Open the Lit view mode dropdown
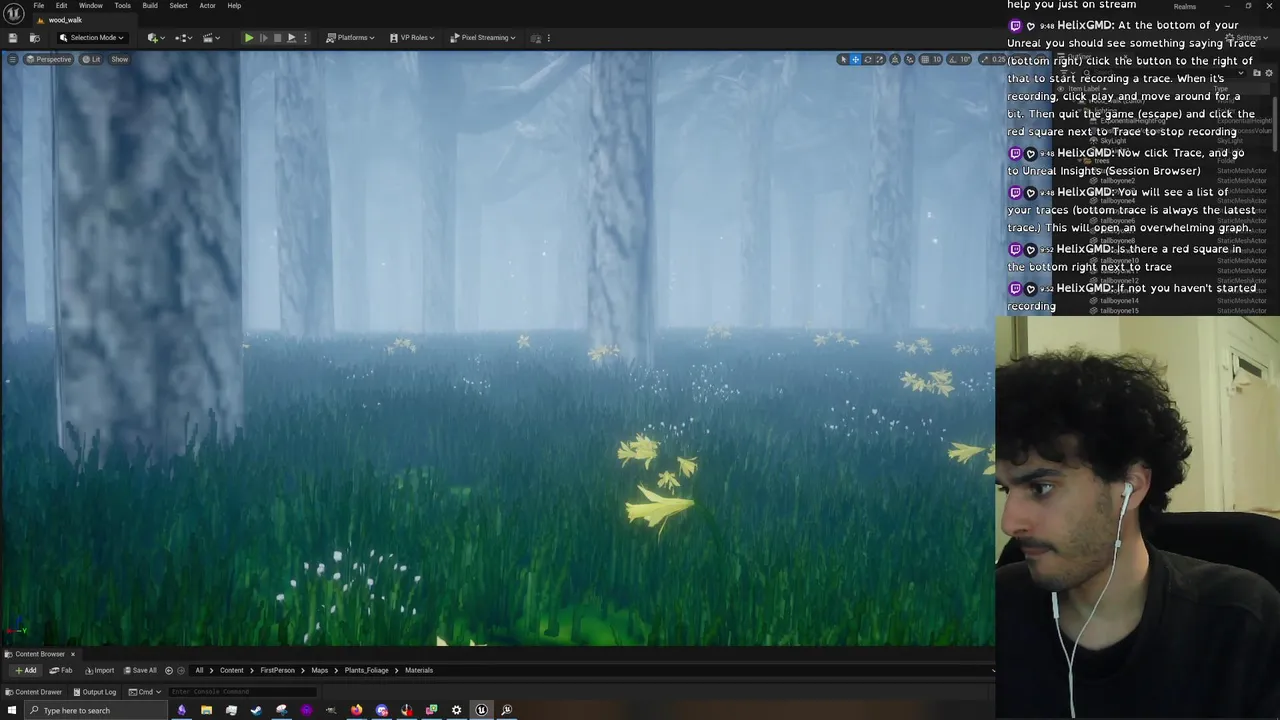Viewport: 1280px width, 720px height. 91,59
